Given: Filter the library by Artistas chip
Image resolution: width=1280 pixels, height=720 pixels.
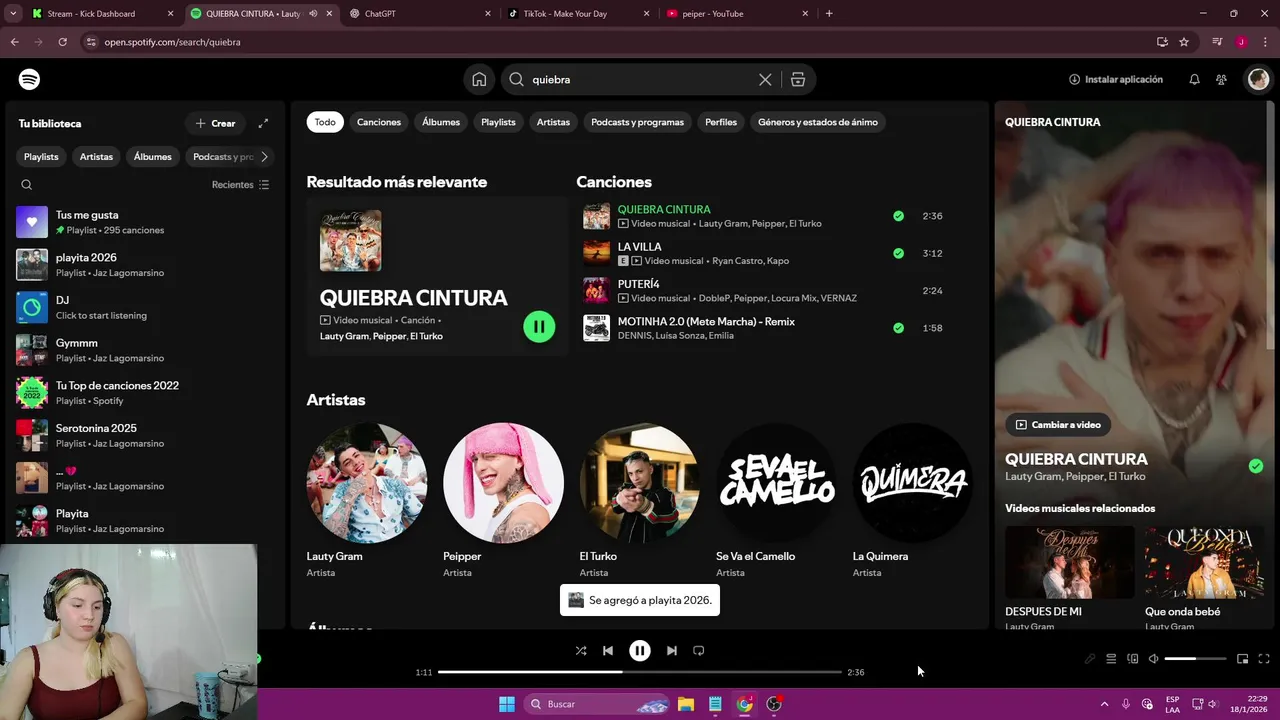Looking at the screenshot, I should point(96,157).
